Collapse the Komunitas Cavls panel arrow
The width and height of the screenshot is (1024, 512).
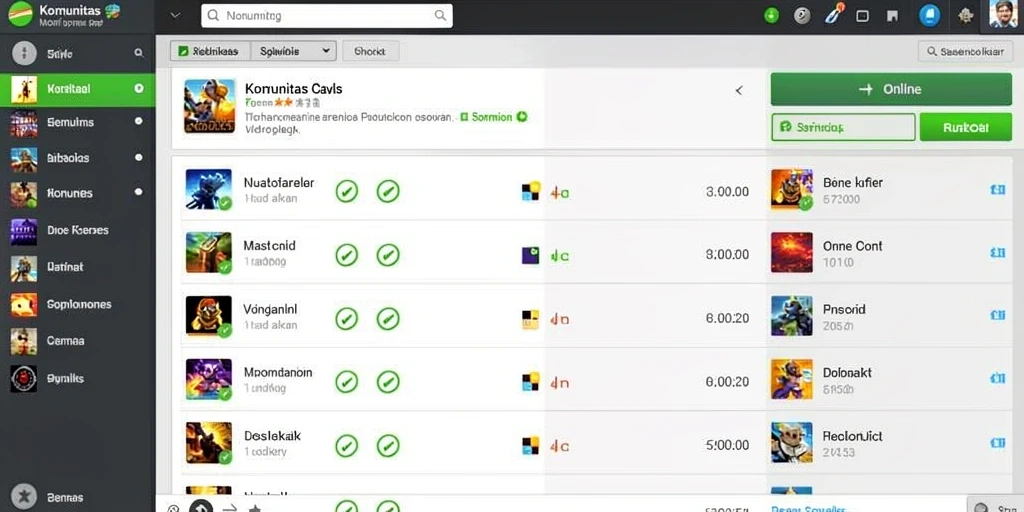point(739,91)
